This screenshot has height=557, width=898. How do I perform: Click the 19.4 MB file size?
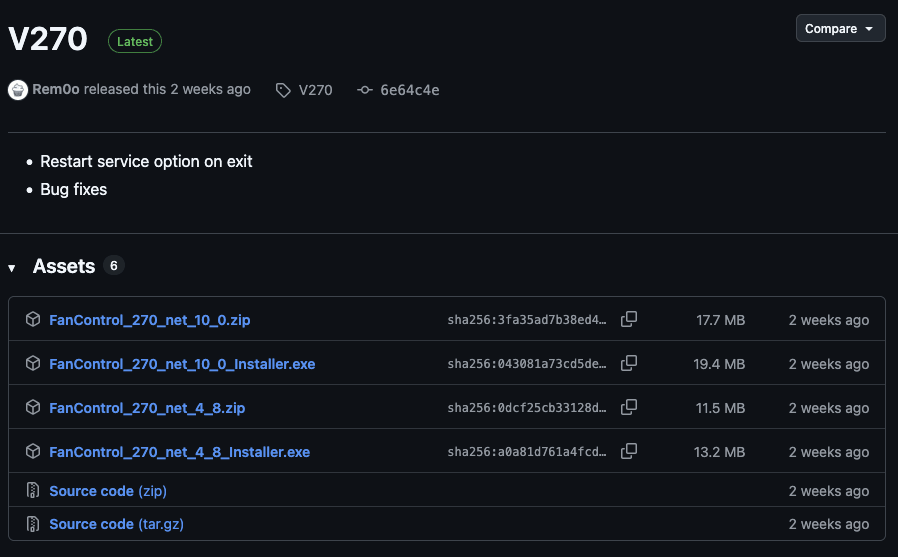point(719,365)
